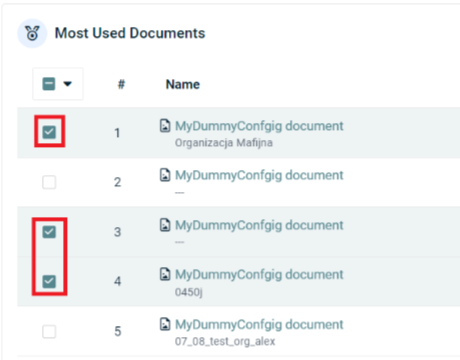
Task: Open MyDummyConfgig document in row 1
Action: point(259,126)
